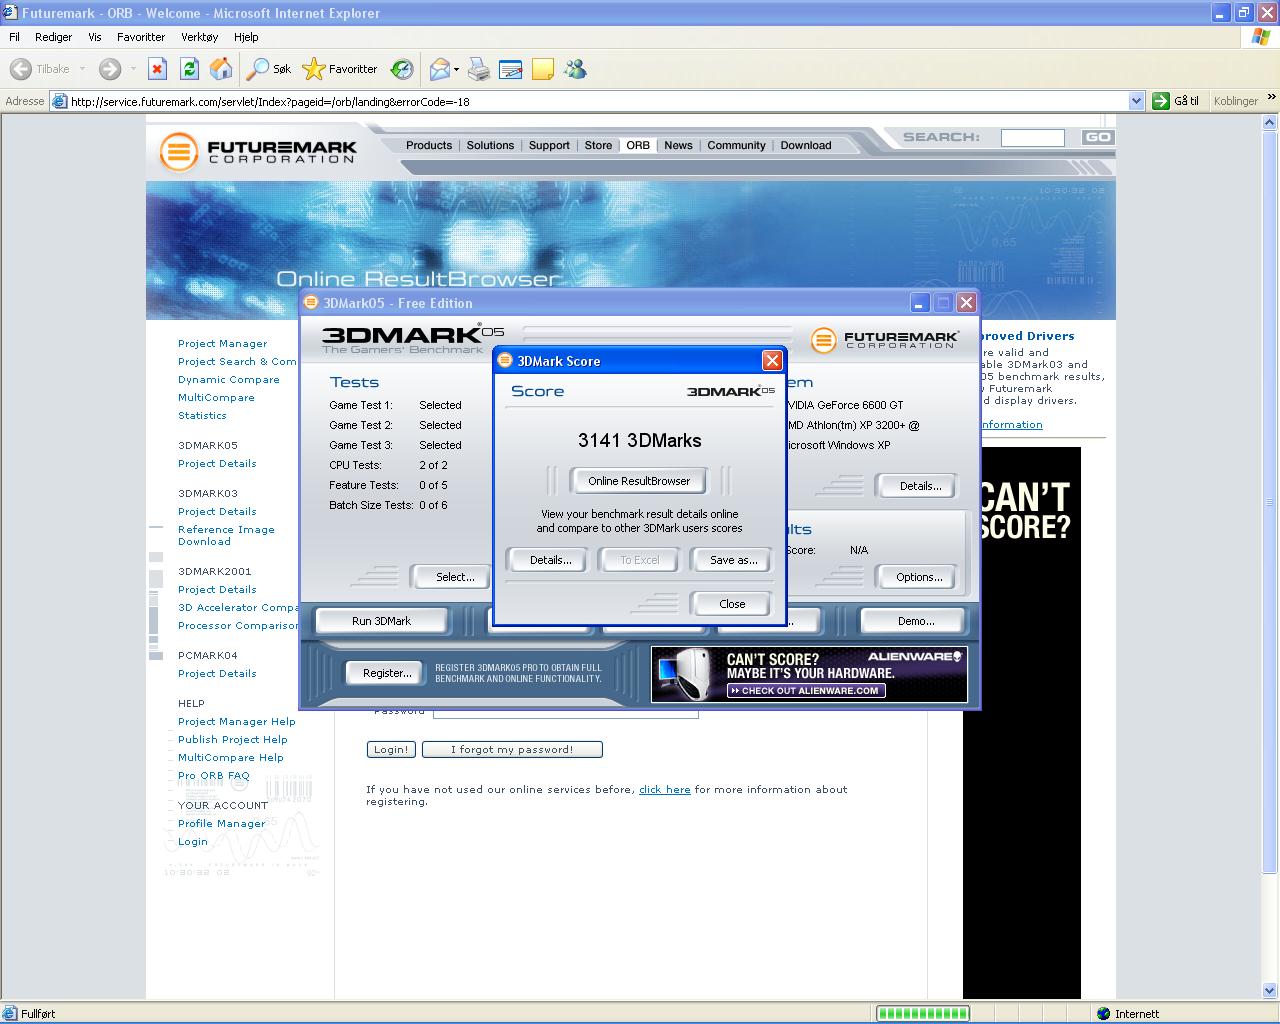This screenshot has height=1024, width=1280.
Task: Click the green Go (Gå til) arrow icon
Action: pos(1160,101)
